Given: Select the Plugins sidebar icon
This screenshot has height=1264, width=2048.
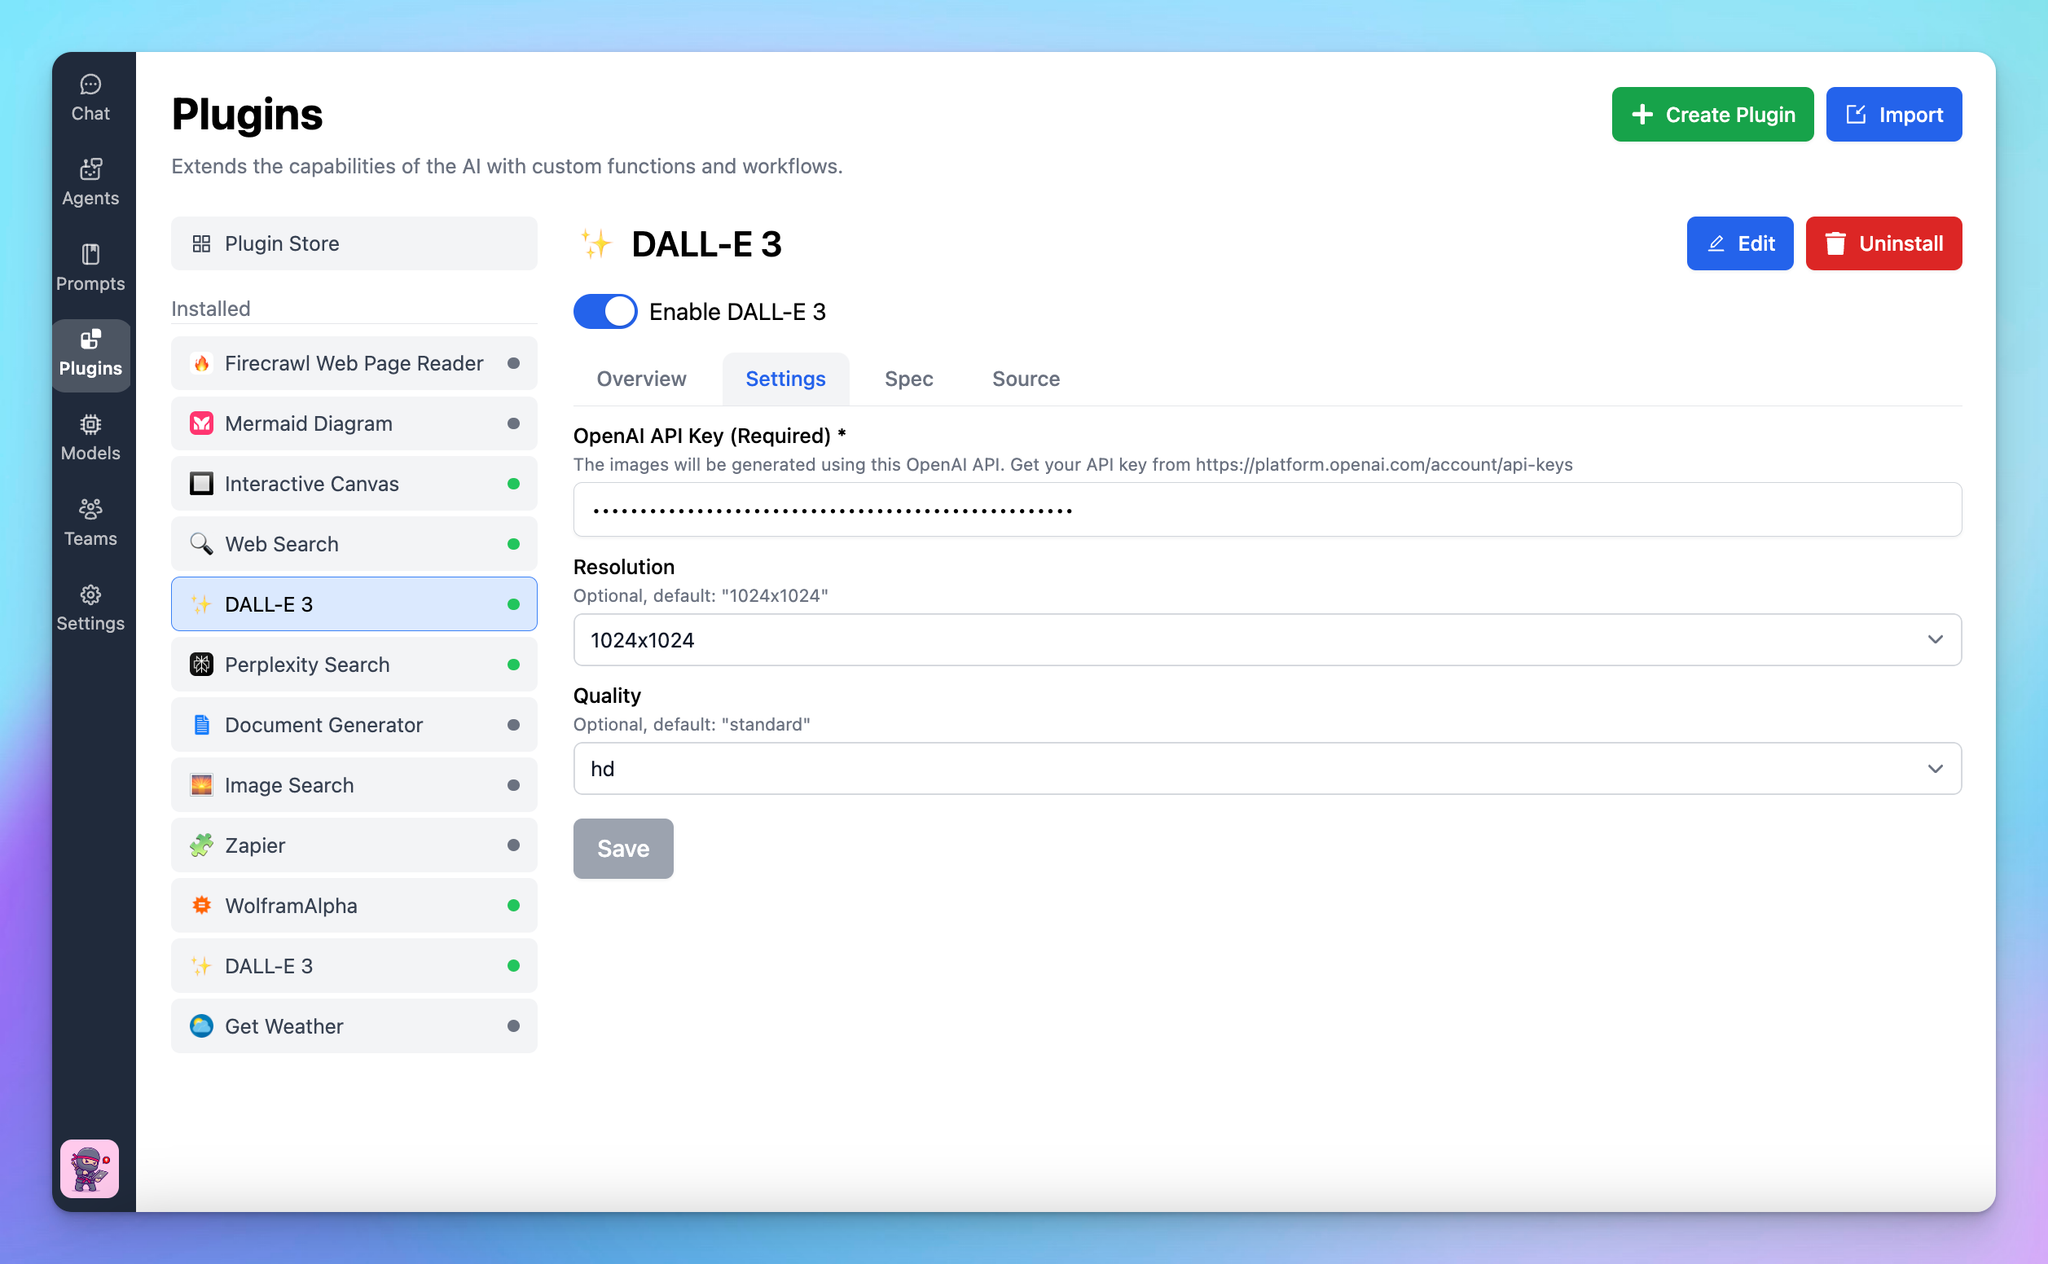Looking at the screenshot, I should [90, 355].
